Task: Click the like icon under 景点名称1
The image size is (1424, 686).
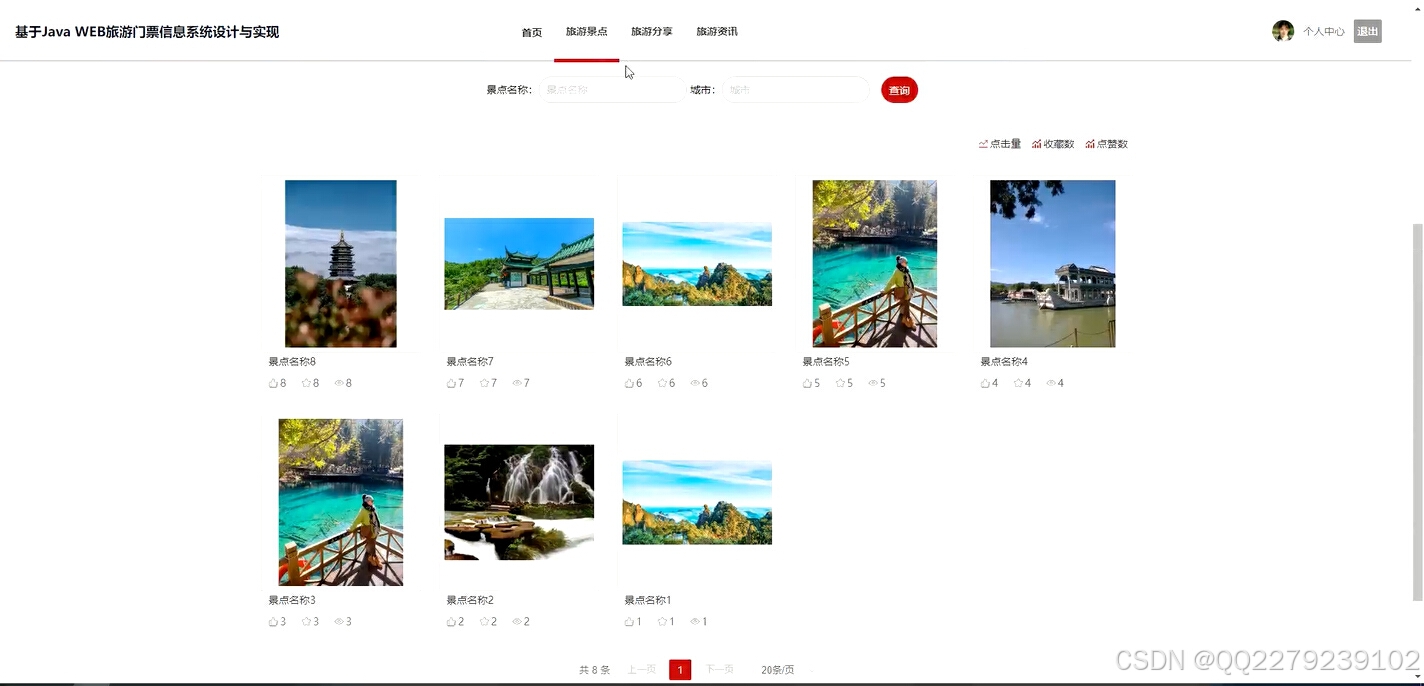Action: coord(628,621)
